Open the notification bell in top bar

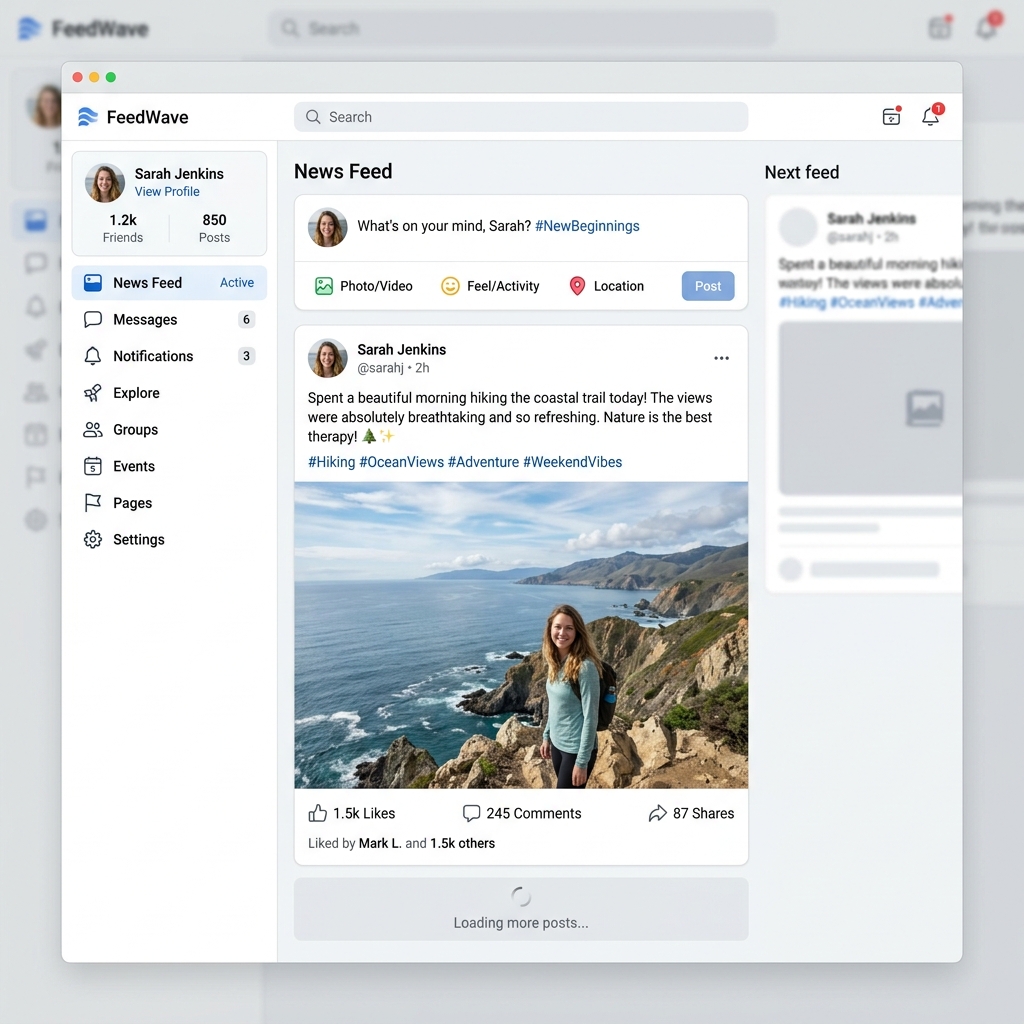tap(931, 115)
